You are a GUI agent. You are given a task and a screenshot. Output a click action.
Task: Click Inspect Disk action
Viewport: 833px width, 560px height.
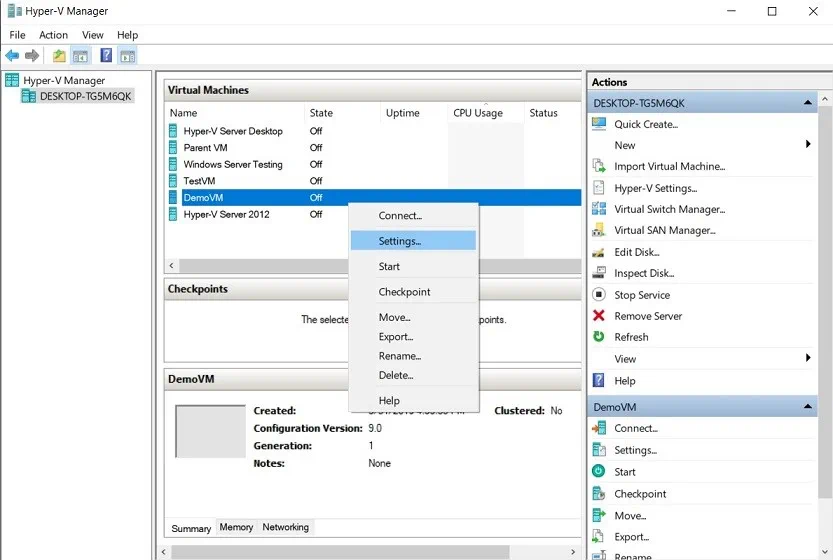(x=643, y=273)
